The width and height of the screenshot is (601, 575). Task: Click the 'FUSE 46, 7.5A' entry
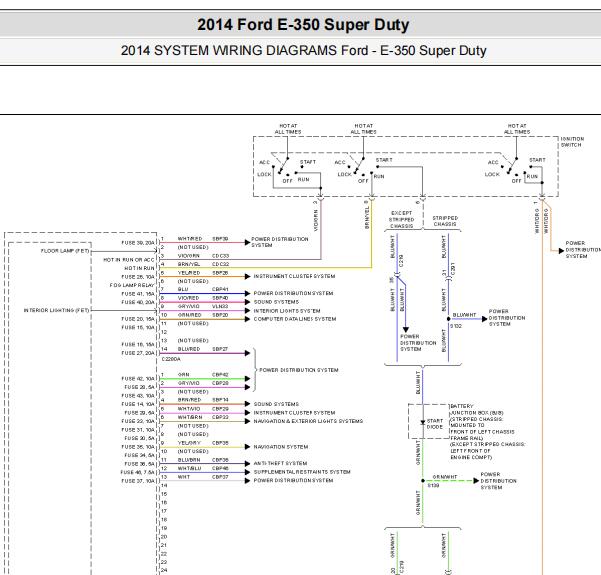[137, 472]
